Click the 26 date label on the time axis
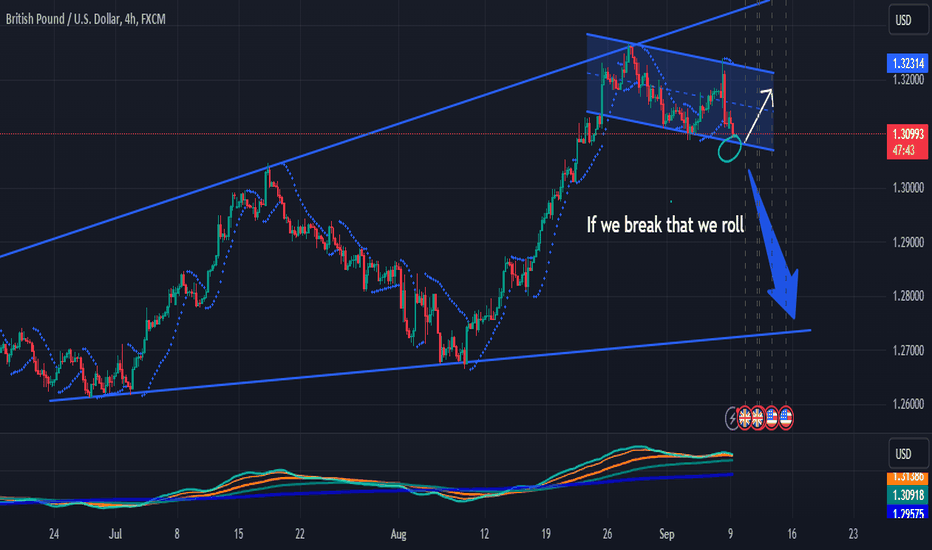Image resolution: width=932 pixels, height=550 pixels. tap(607, 534)
